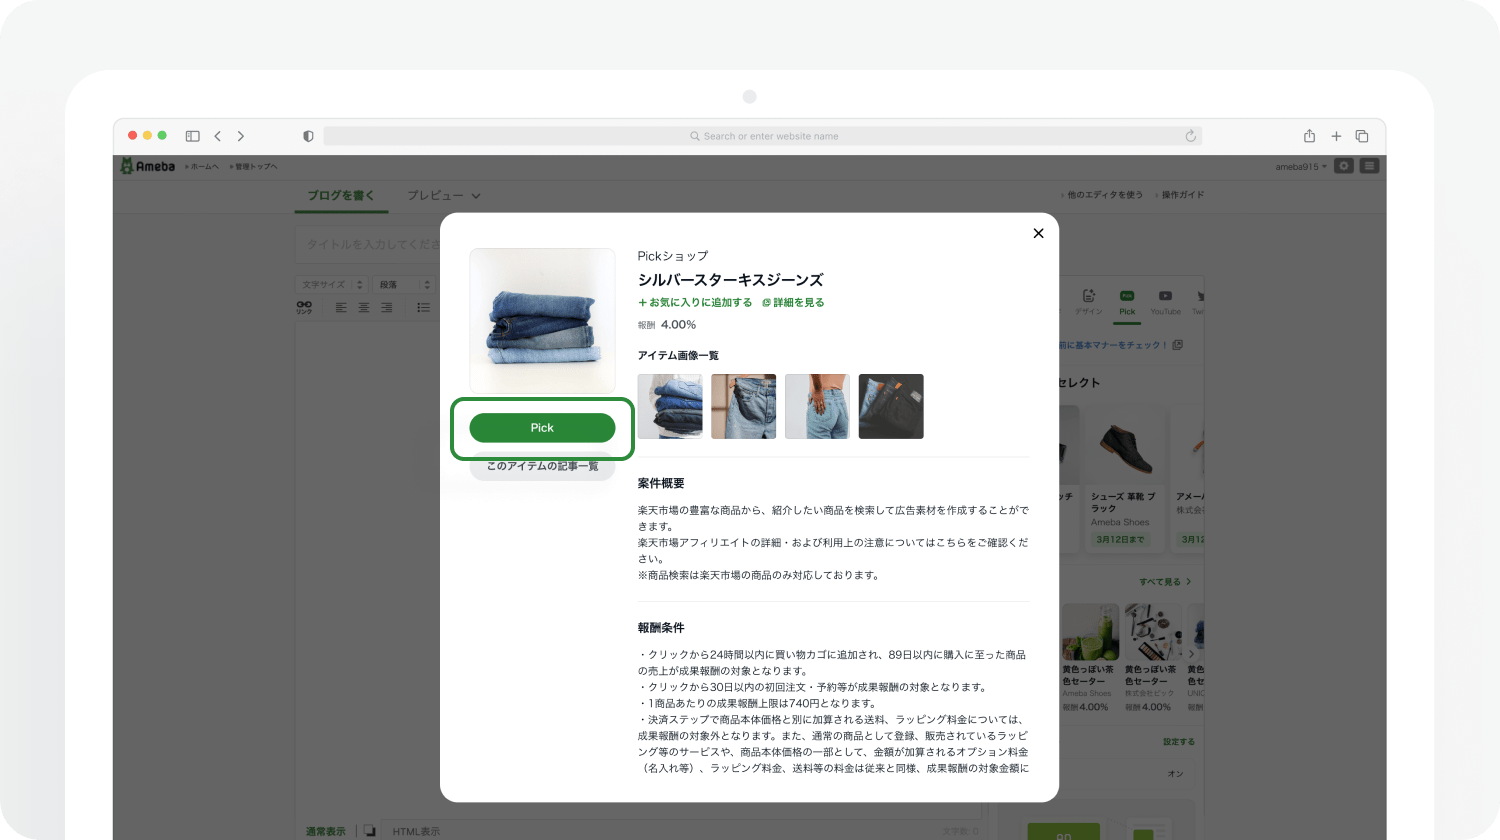Viewport: 1500px width, 840px height.
Task: Go forward with the Safari forward arrow
Action: (241, 136)
